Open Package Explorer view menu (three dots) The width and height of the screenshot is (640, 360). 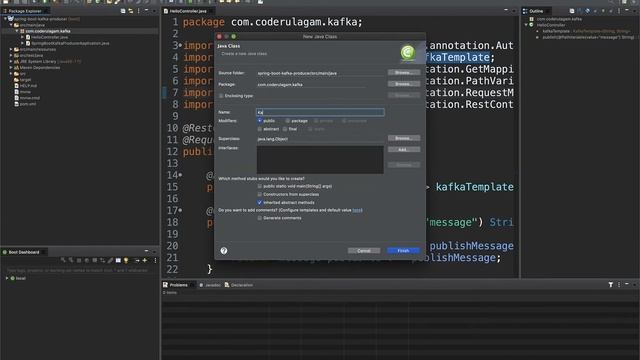[139, 11]
